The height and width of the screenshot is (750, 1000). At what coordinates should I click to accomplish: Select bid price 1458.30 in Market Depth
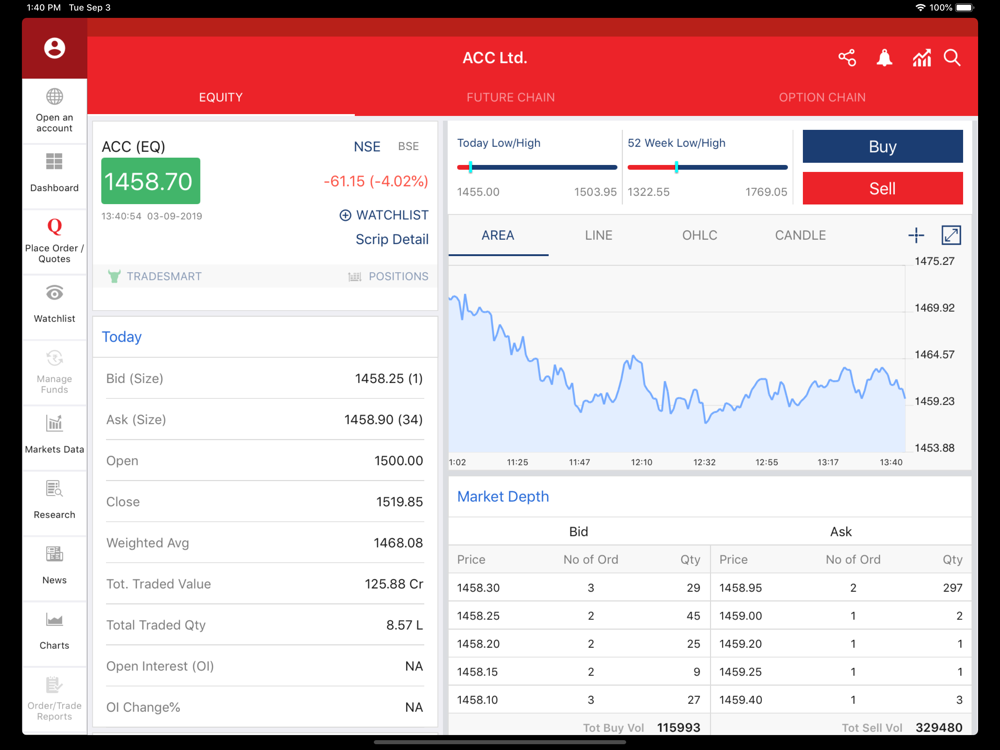tap(478, 588)
